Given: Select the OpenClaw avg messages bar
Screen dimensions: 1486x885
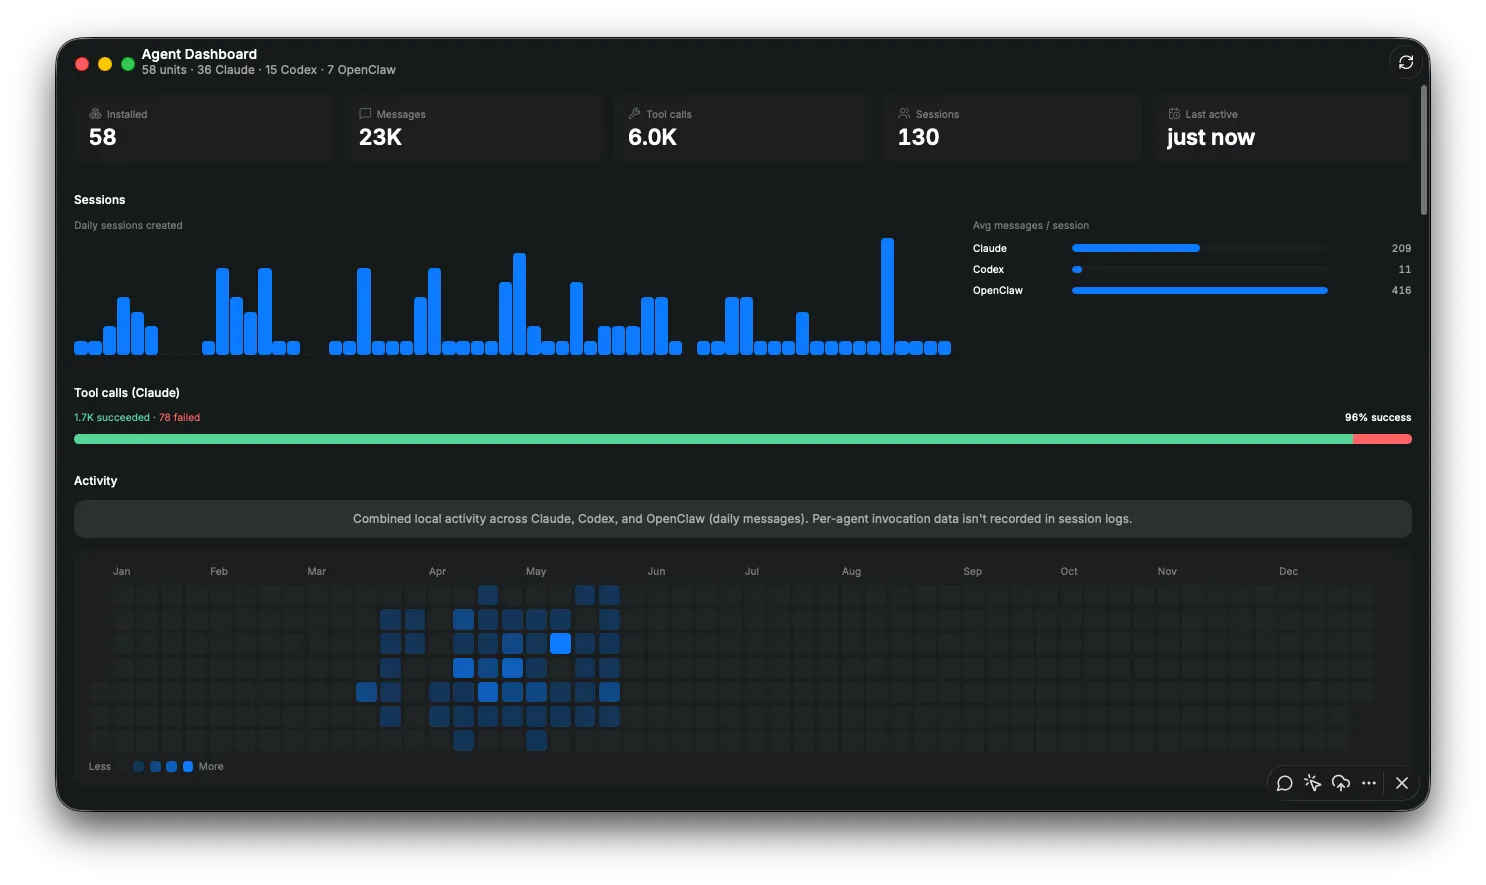Looking at the screenshot, I should pos(1200,290).
